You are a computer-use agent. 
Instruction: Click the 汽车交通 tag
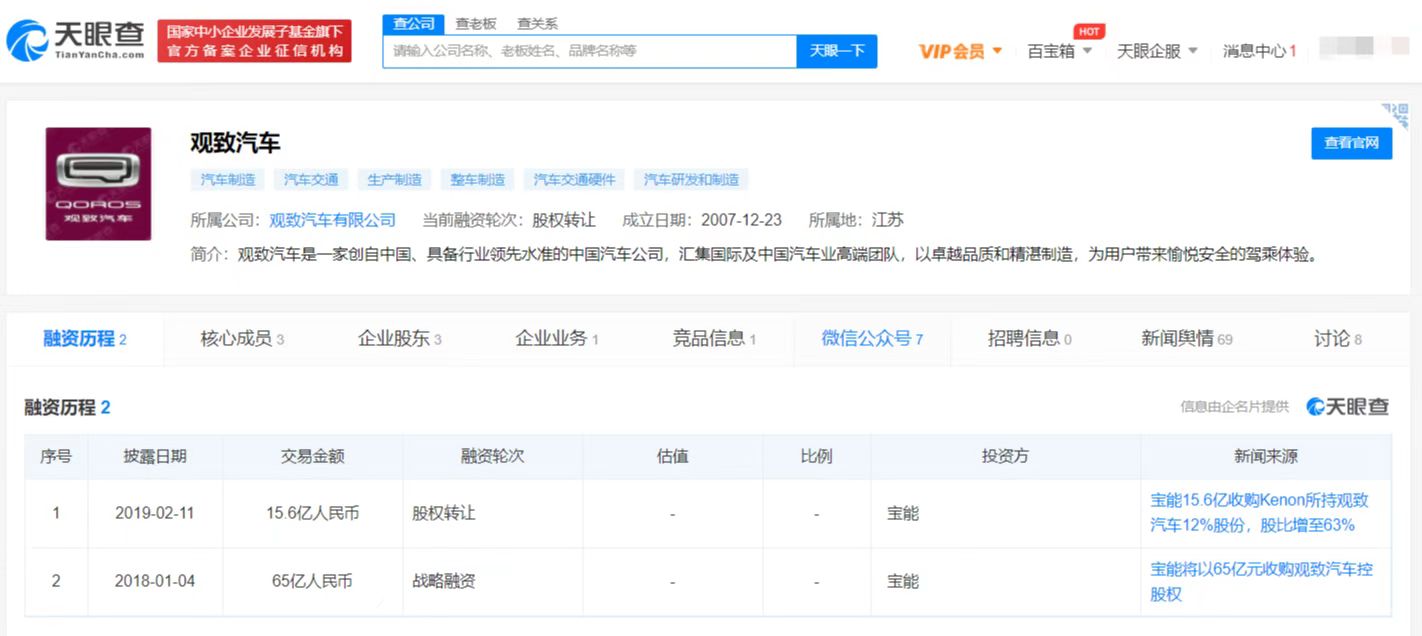point(311,180)
